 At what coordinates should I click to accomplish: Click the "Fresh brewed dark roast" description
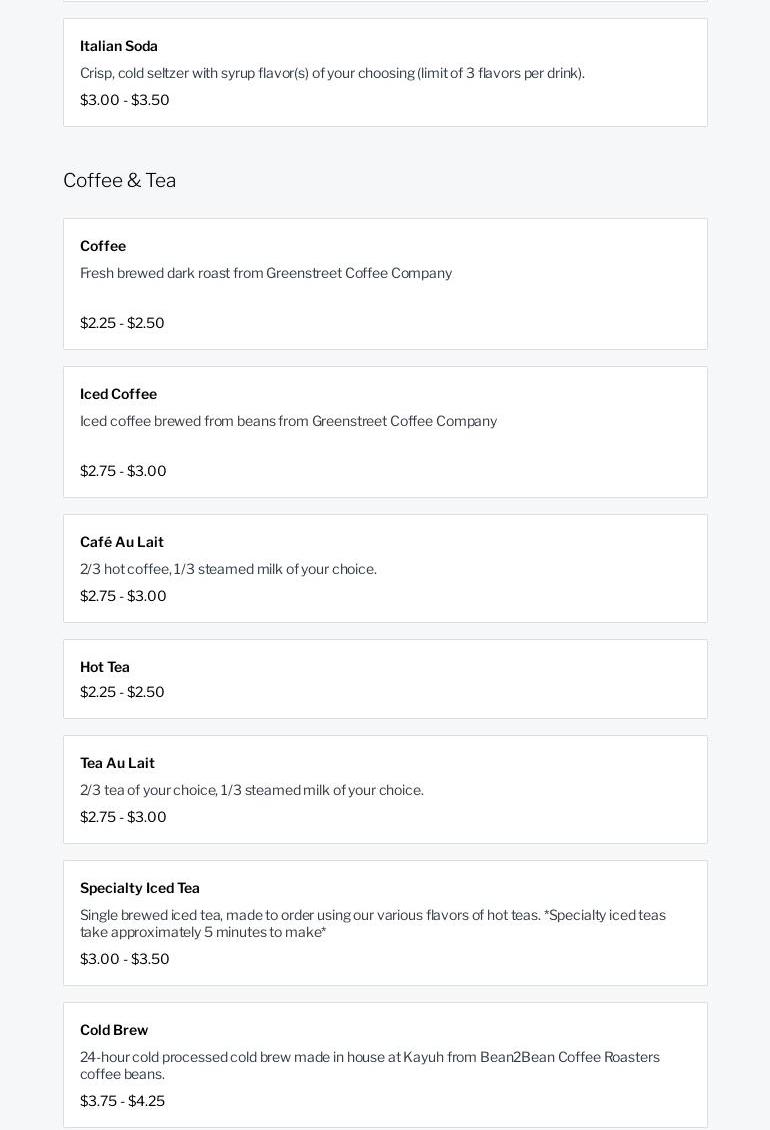click(x=266, y=273)
